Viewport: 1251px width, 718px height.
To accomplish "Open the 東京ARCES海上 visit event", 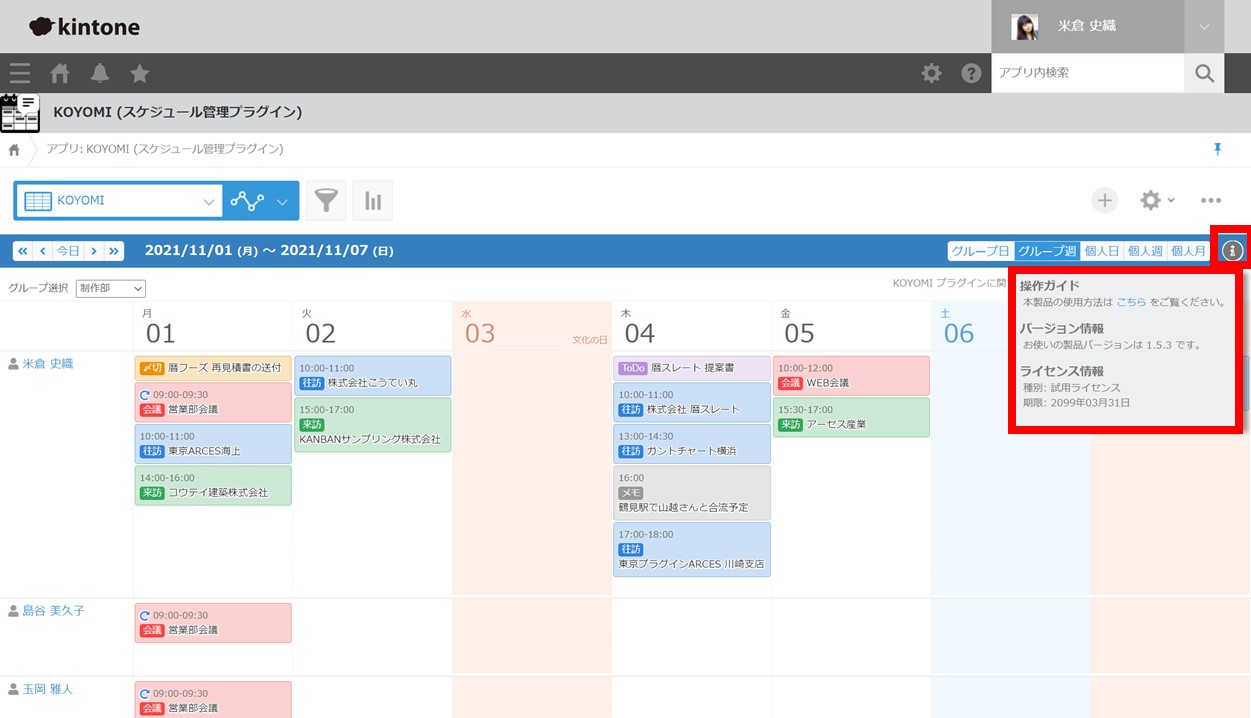I will [213, 444].
